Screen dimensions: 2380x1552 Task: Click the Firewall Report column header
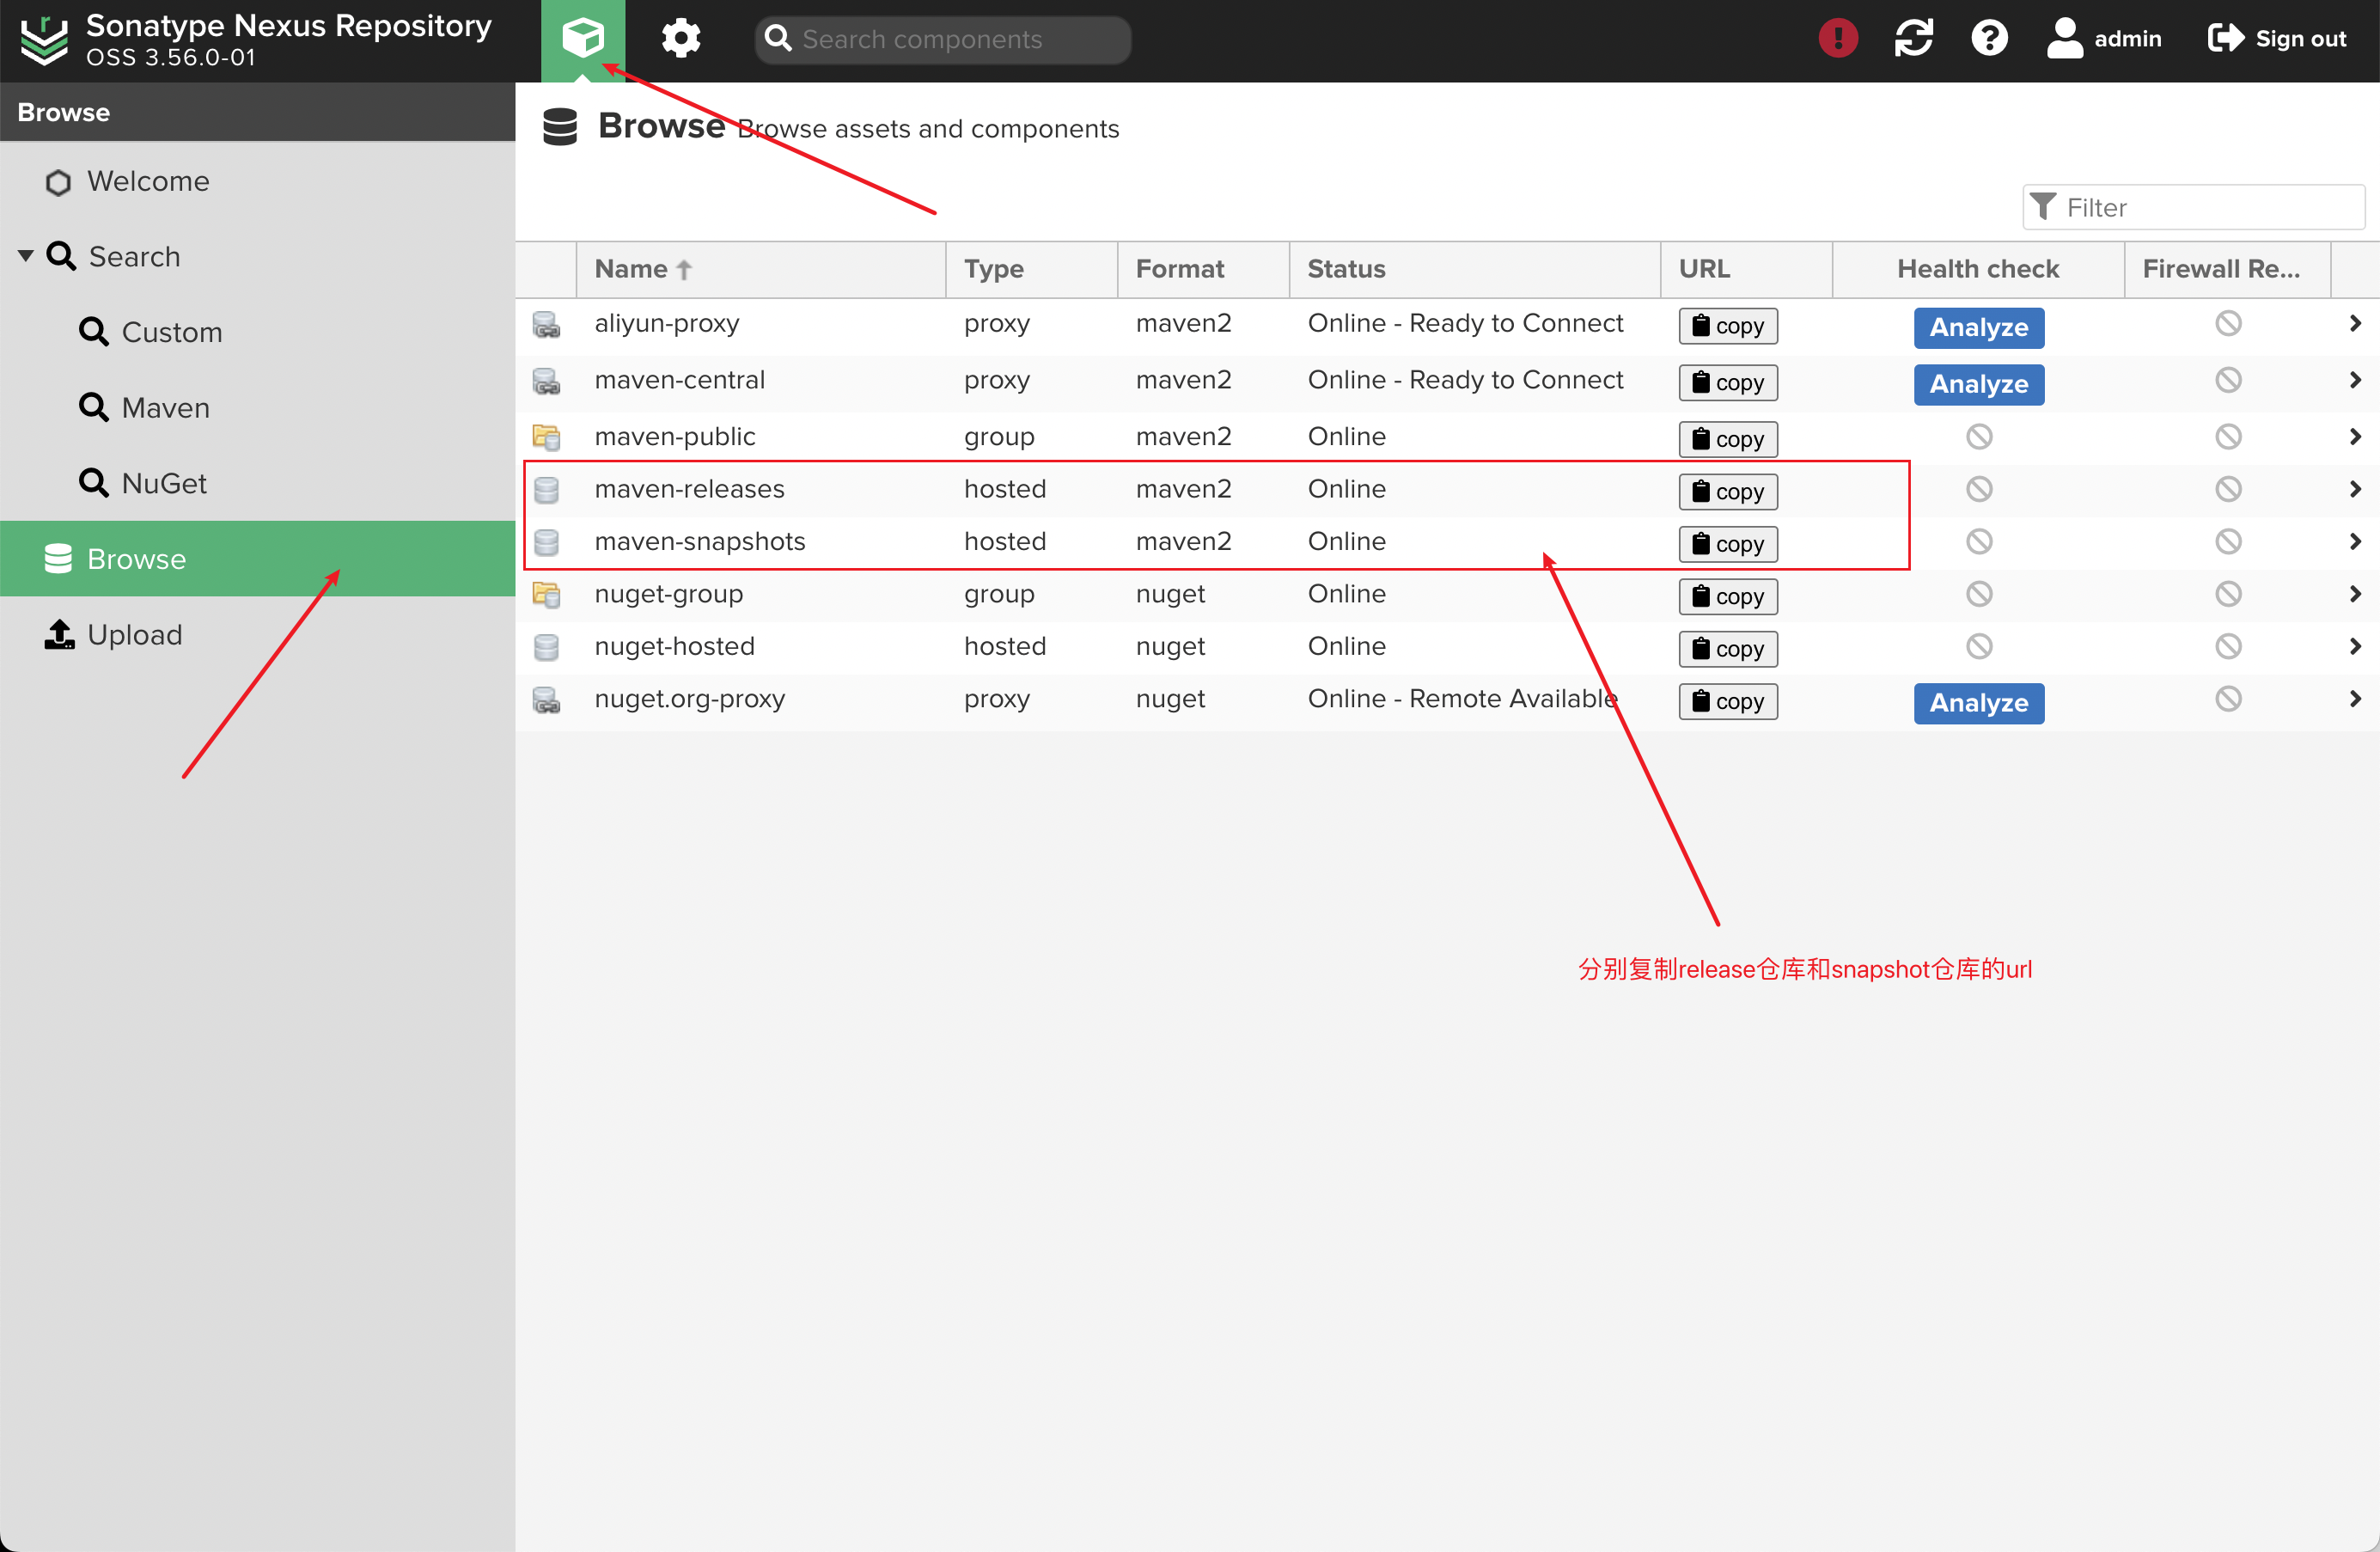pyautogui.click(x=2227, y=269)
